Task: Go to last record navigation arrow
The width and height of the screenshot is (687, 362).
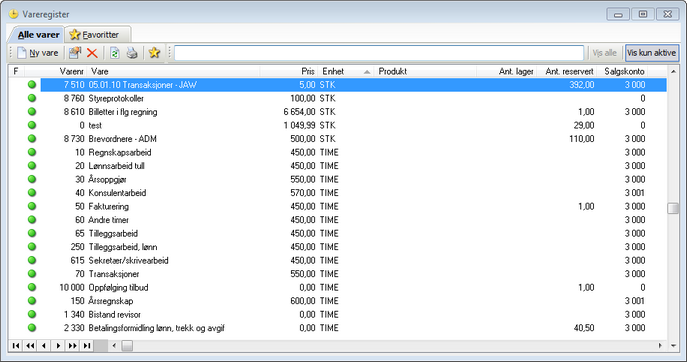Action: tap(87, 346)
